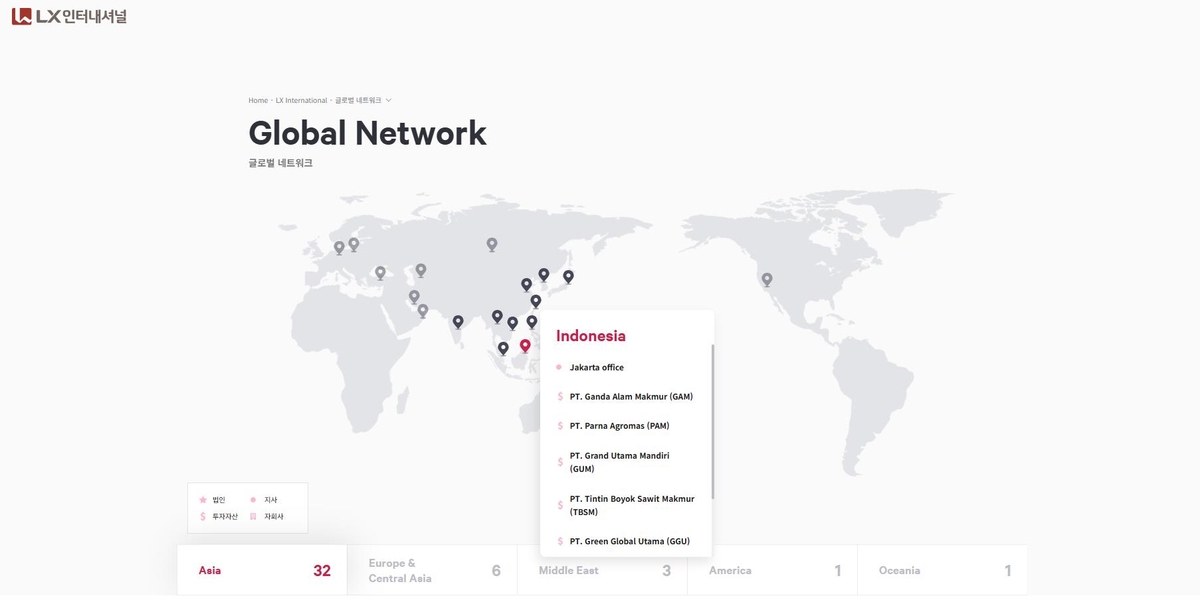Go to Home in the breadcrumb

click(x=258, y=100)
